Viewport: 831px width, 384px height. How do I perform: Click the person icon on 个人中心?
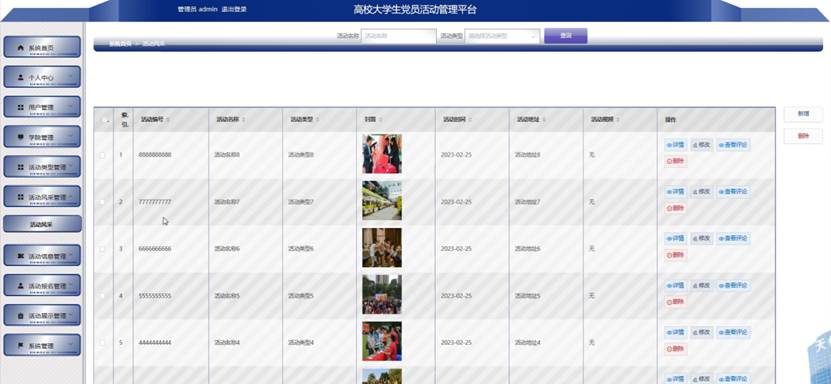point(21,77)
